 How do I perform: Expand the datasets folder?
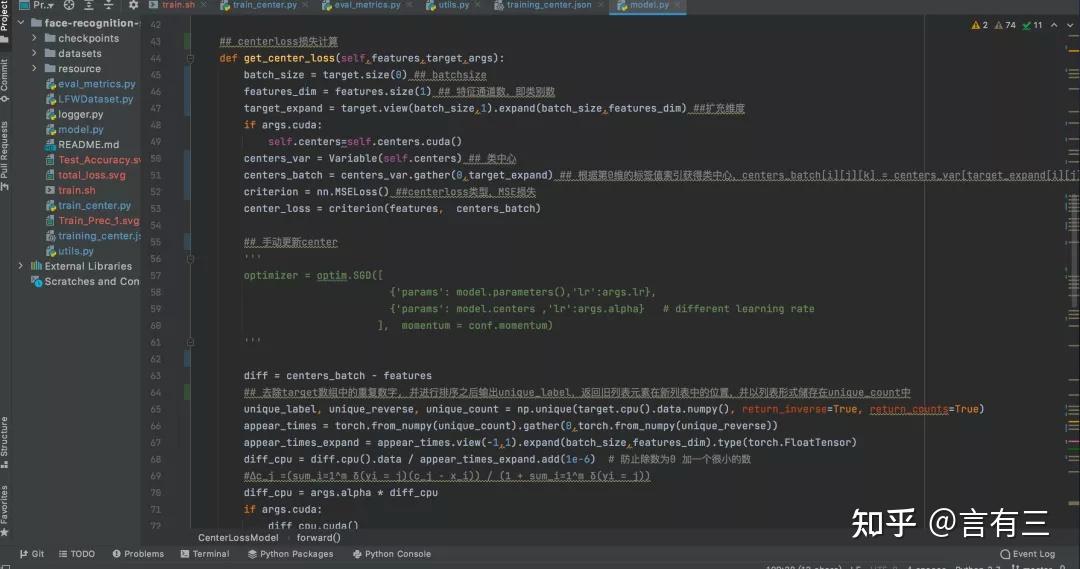pos(34,53)
